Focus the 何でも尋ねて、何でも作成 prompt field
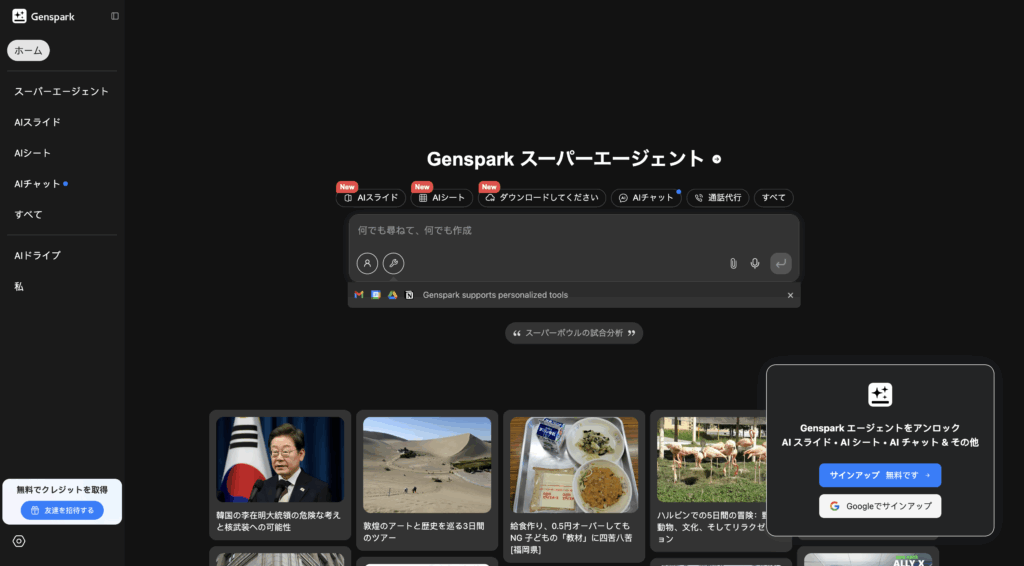 click(x=573, y=230)
